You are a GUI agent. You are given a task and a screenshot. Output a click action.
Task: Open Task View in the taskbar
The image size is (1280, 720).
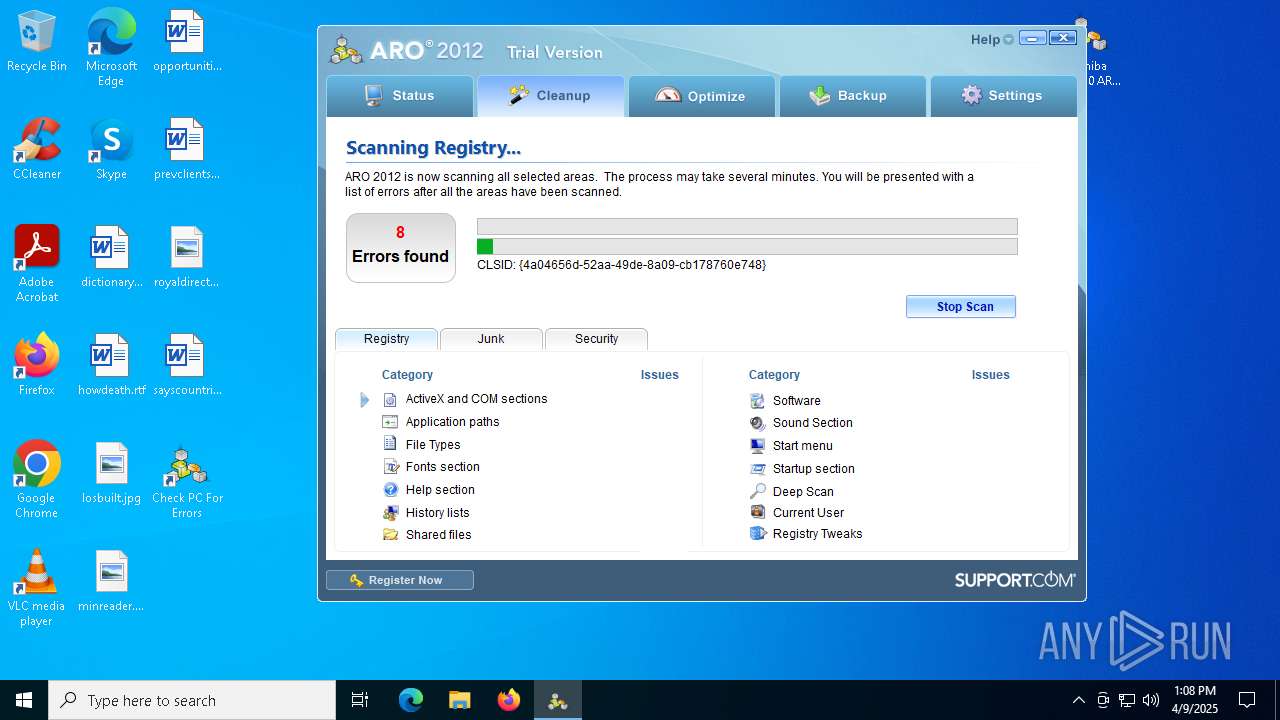(360, 700)
